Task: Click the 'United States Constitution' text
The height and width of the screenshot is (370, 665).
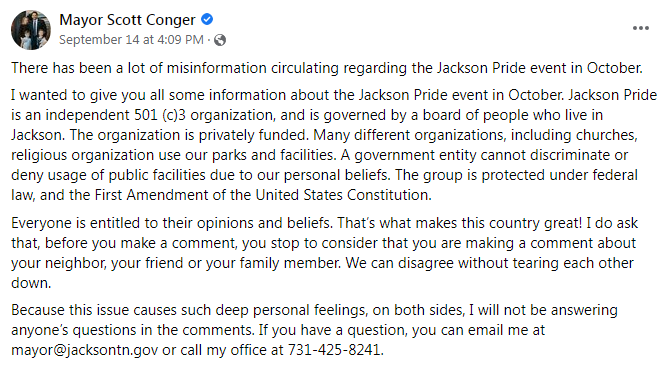Action: tap(343, 195)
